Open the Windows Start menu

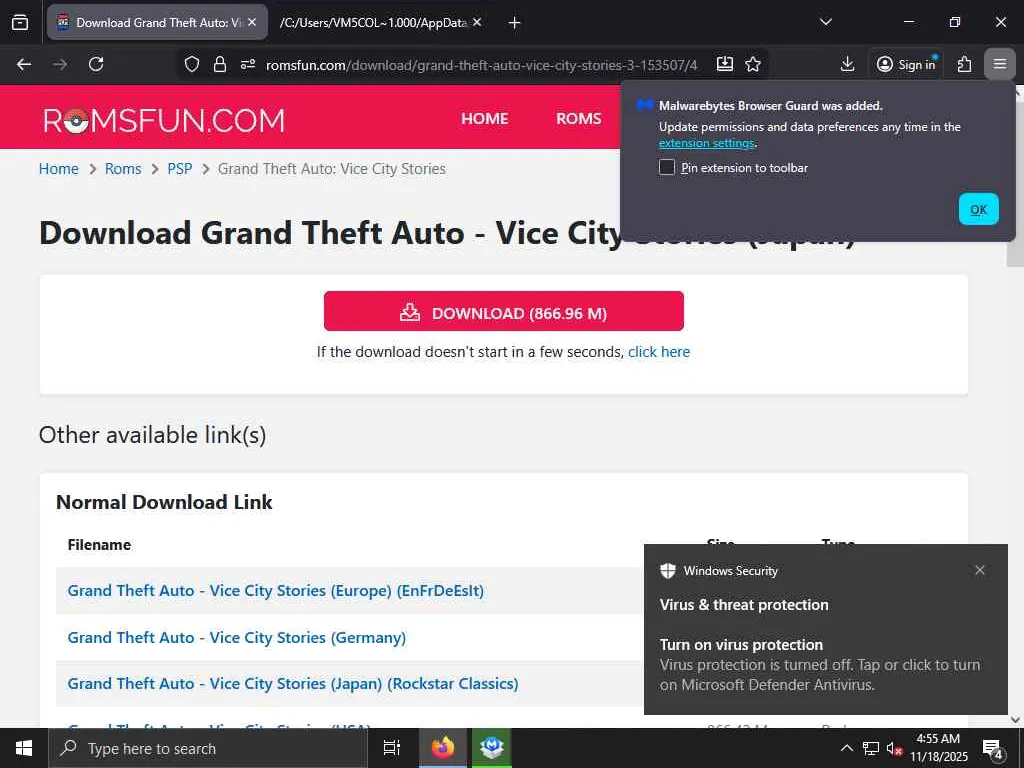24,748
